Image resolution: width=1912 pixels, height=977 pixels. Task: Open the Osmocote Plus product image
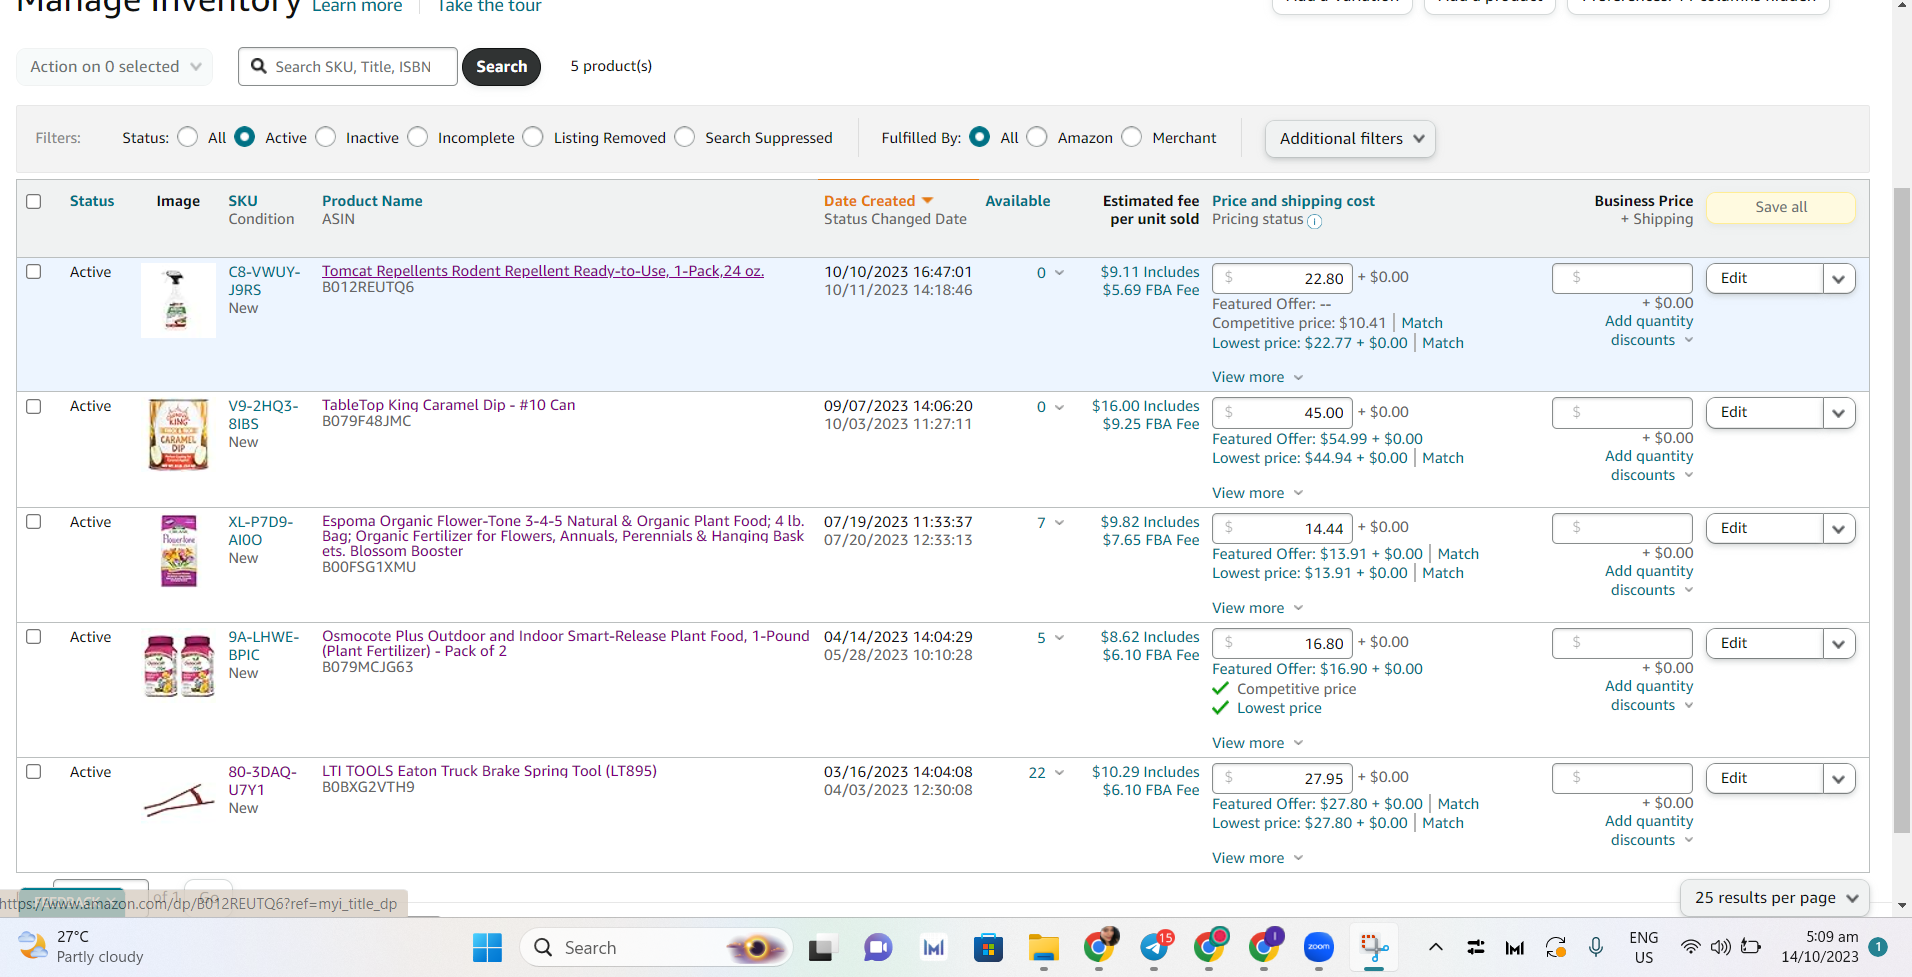(179, 665)
